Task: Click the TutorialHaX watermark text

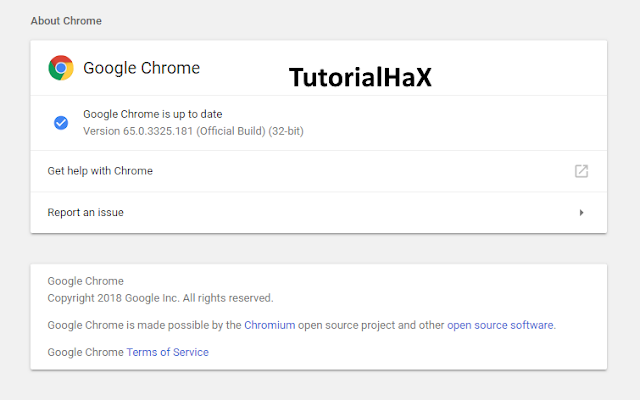Action: click(x=360, y=77)
